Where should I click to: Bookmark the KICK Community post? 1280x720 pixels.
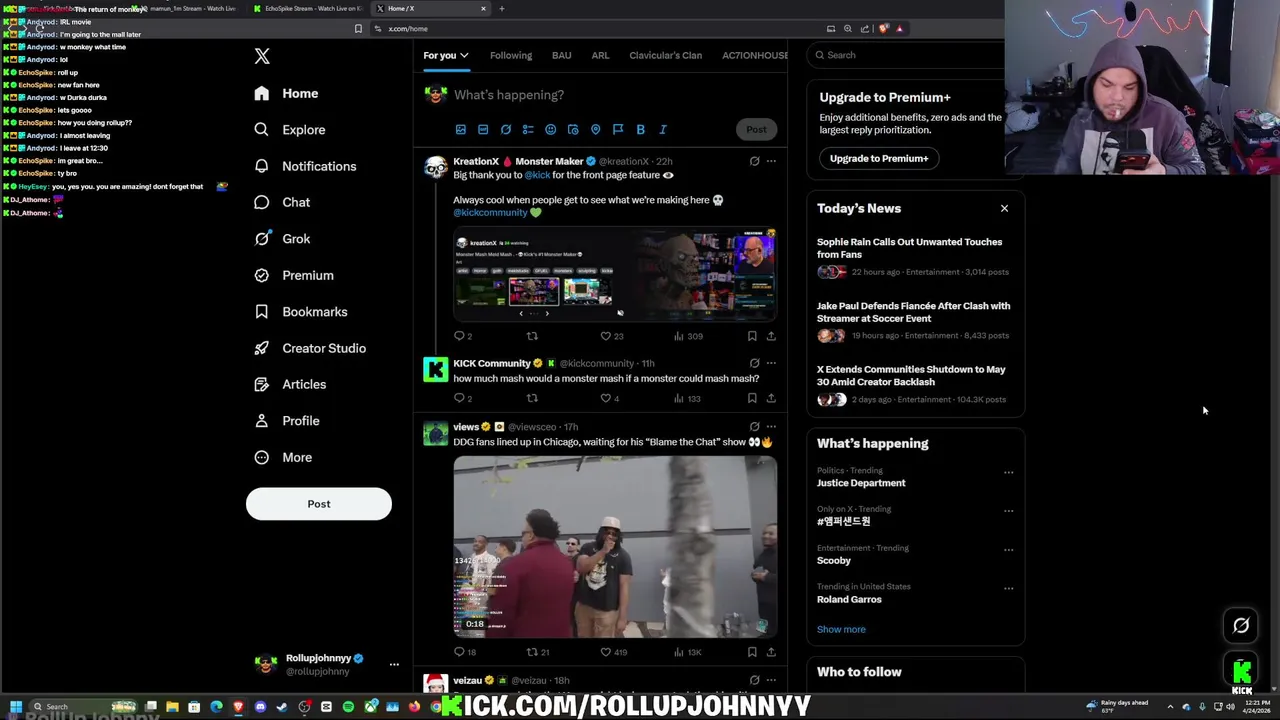coord(752,398)
